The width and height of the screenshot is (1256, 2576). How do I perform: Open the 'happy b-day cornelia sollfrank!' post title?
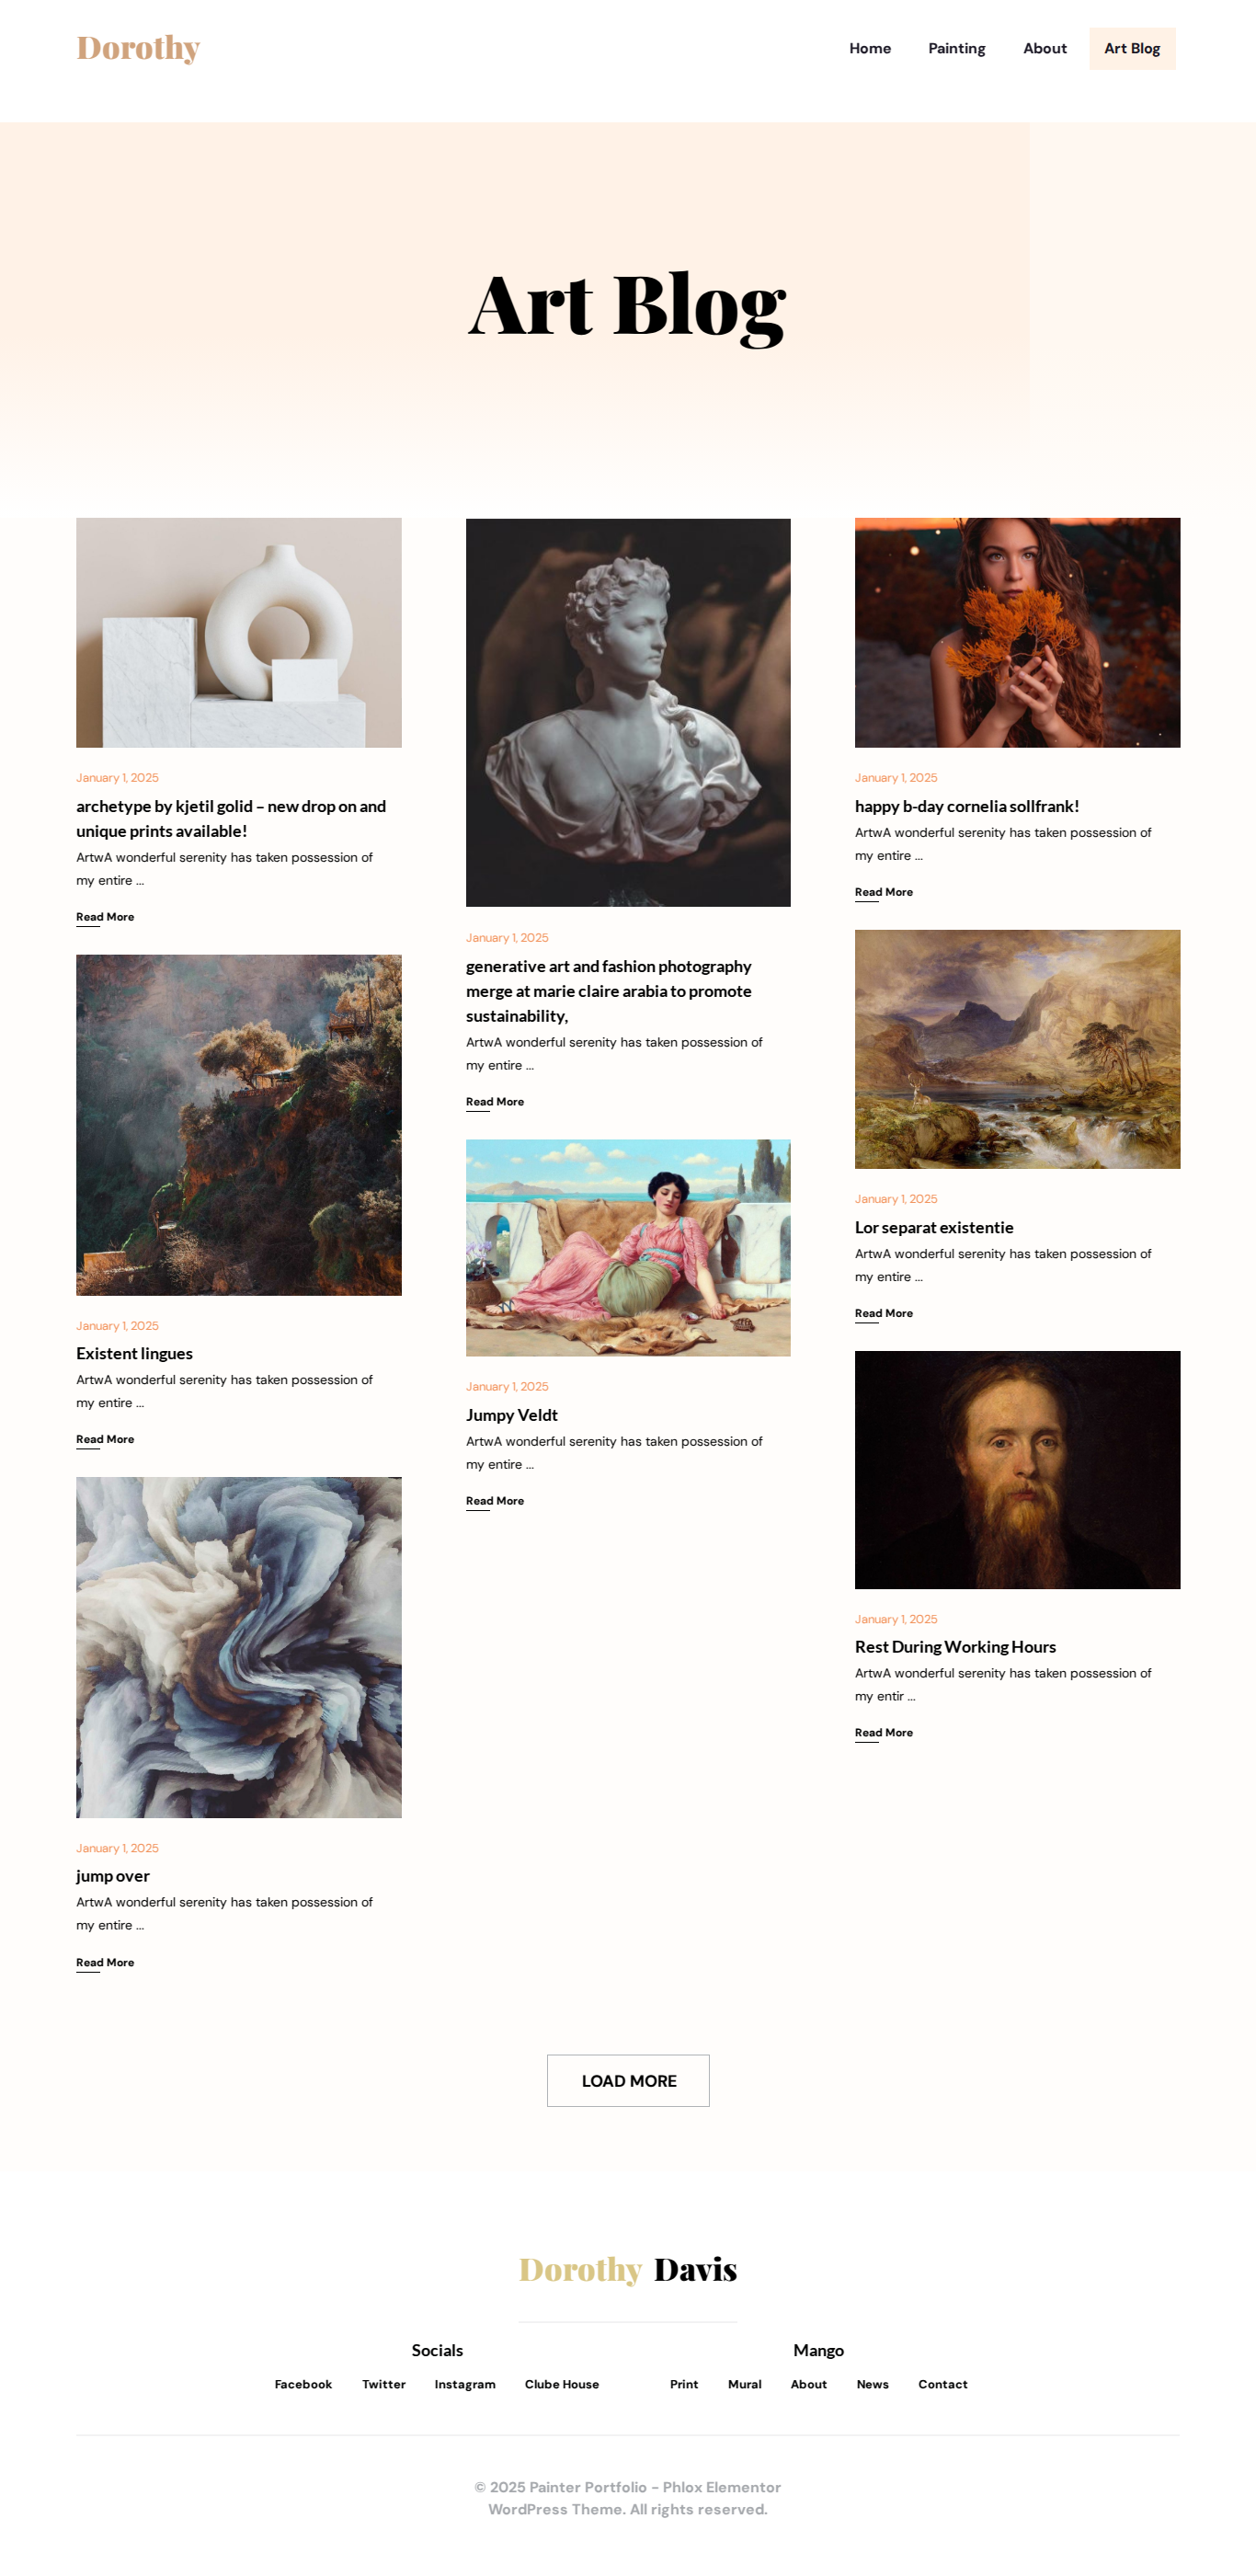[966, 806]
